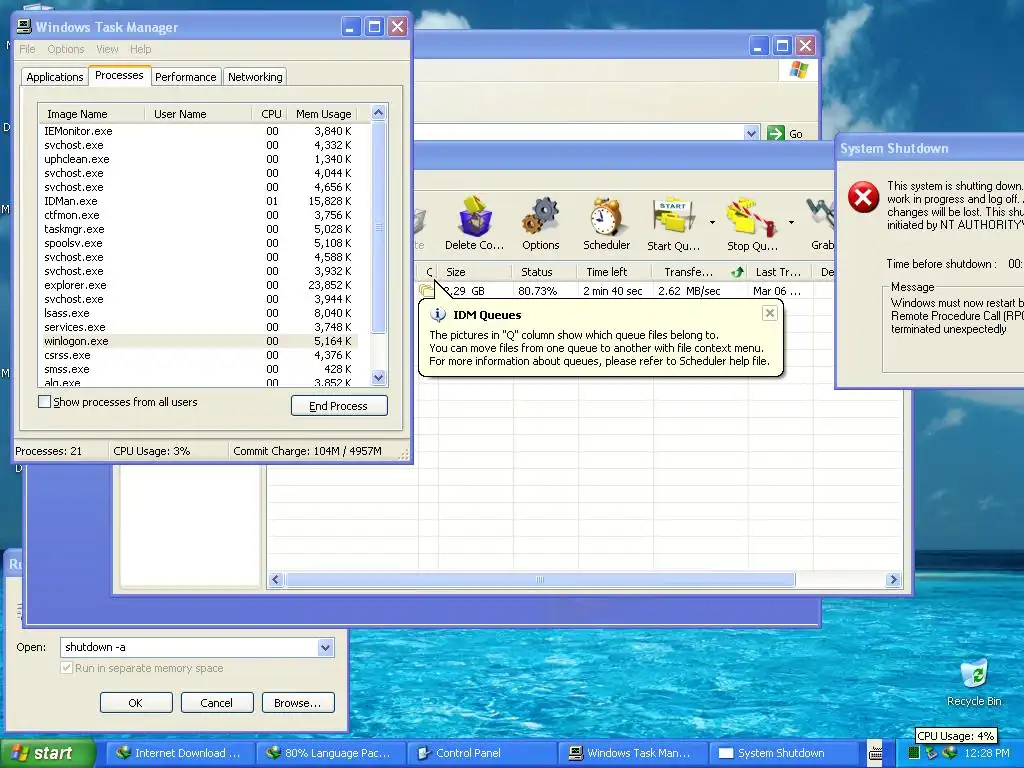
Task: Click Last Try column header in IDM
Action: tap(780, 272)
